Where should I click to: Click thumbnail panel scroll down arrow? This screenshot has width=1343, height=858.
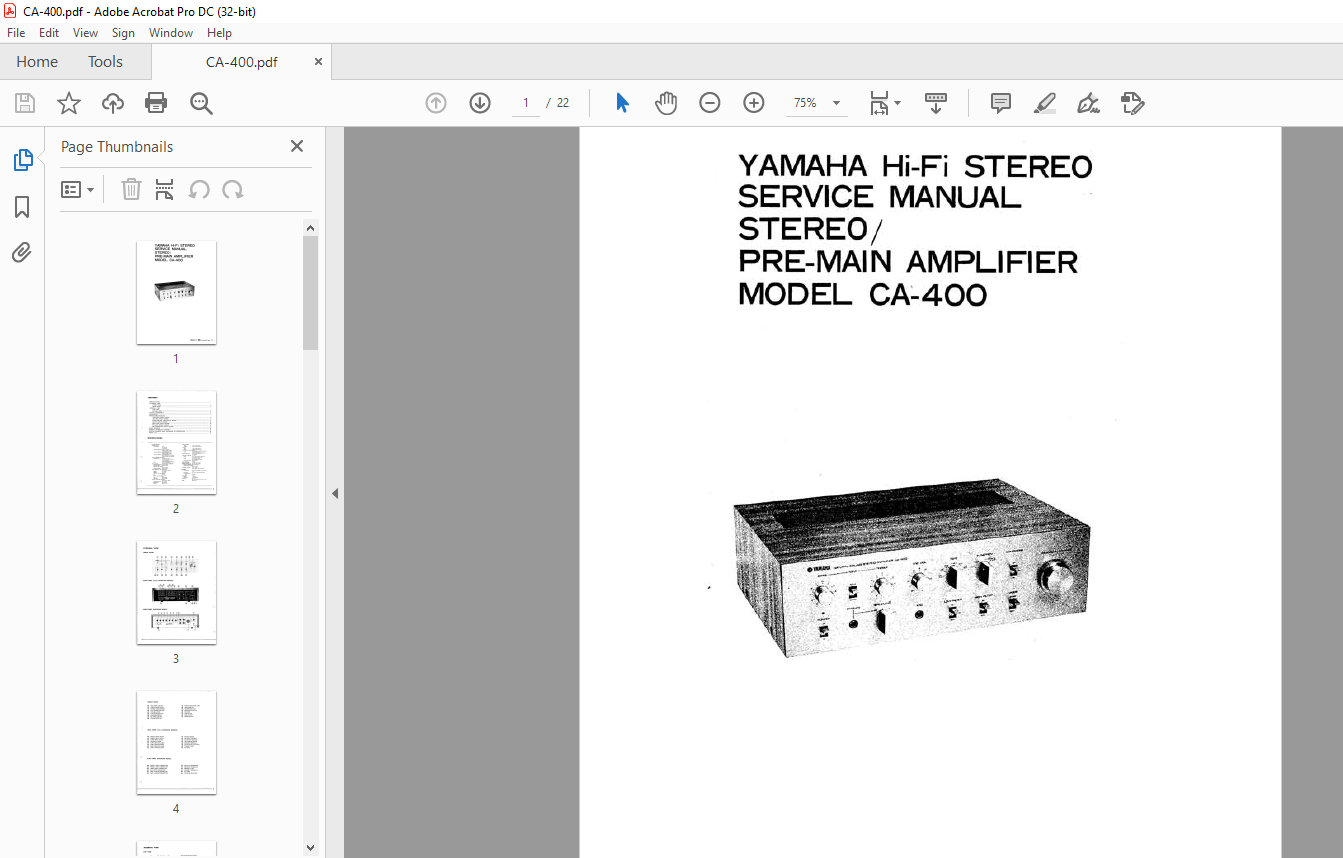[310, 849]
